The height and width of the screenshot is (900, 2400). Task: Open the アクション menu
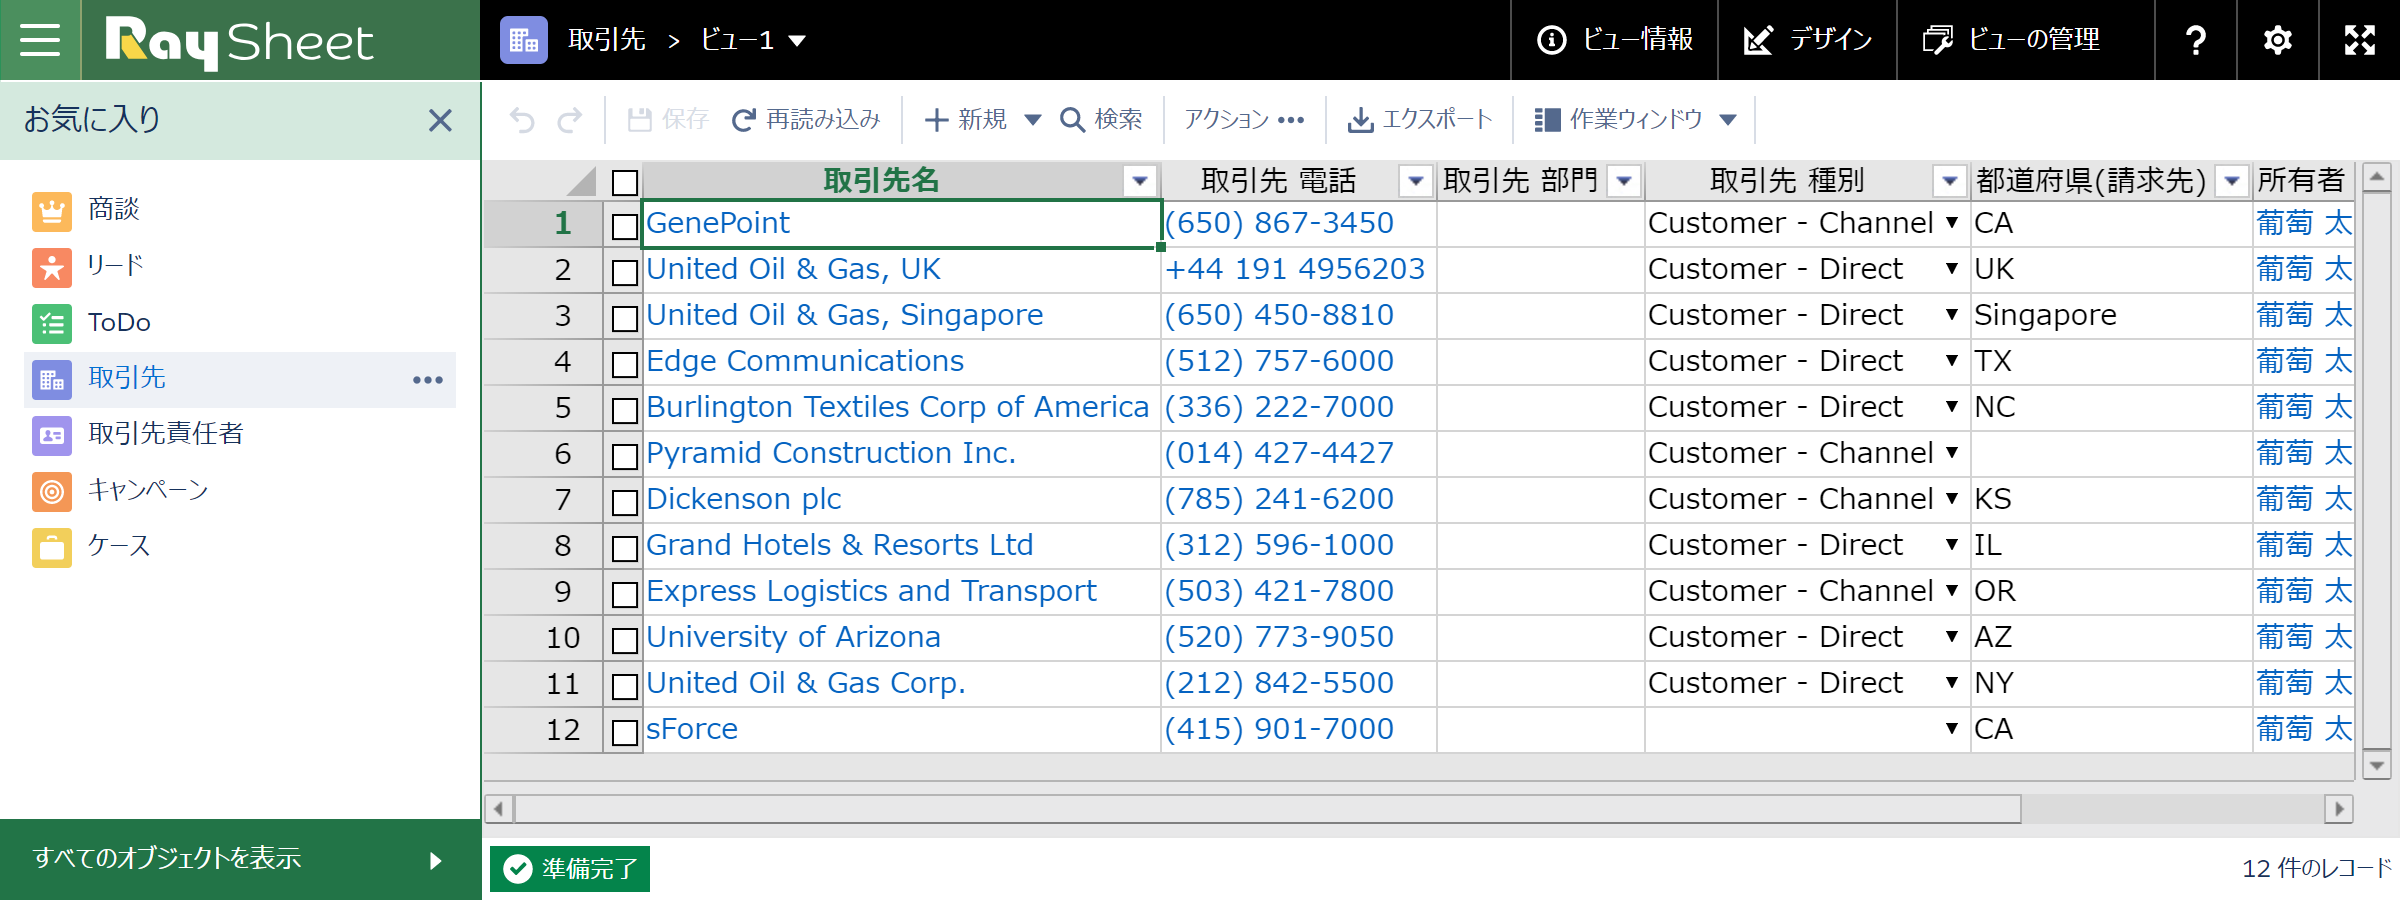click(1245, 120)
